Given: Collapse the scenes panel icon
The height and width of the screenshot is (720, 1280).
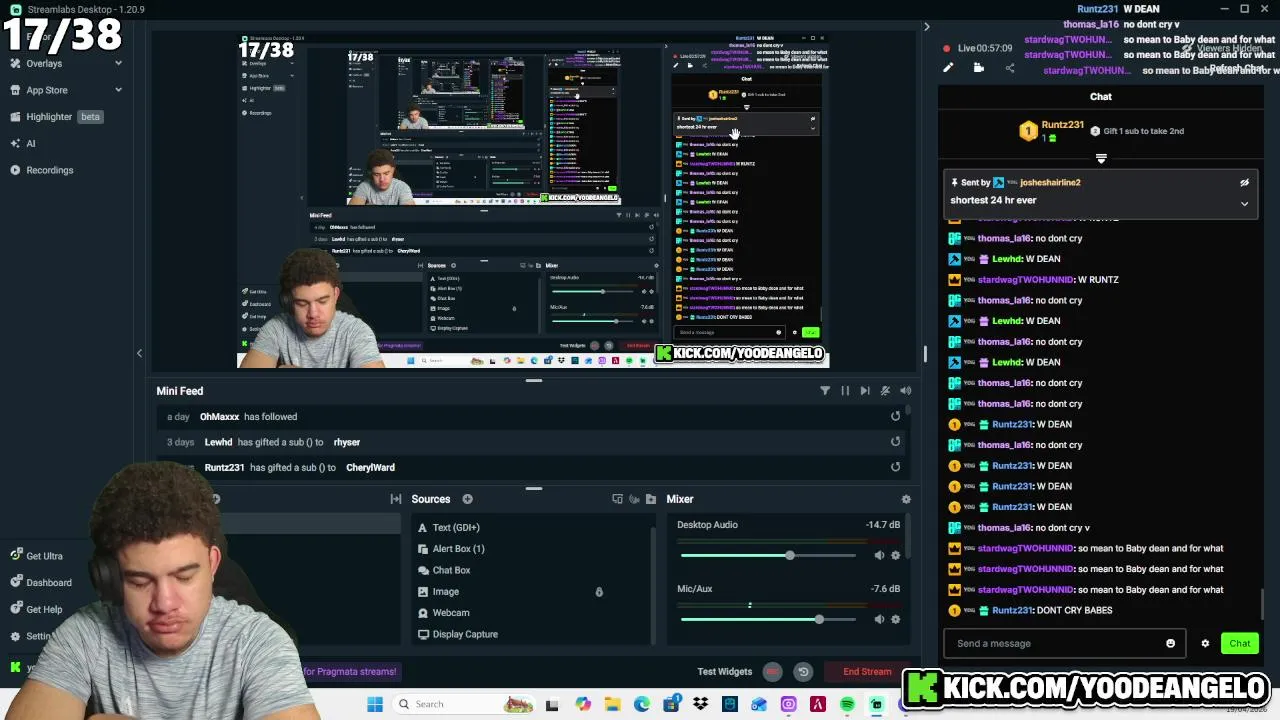Looking at the screenshot, I should [x=396, y=499].
